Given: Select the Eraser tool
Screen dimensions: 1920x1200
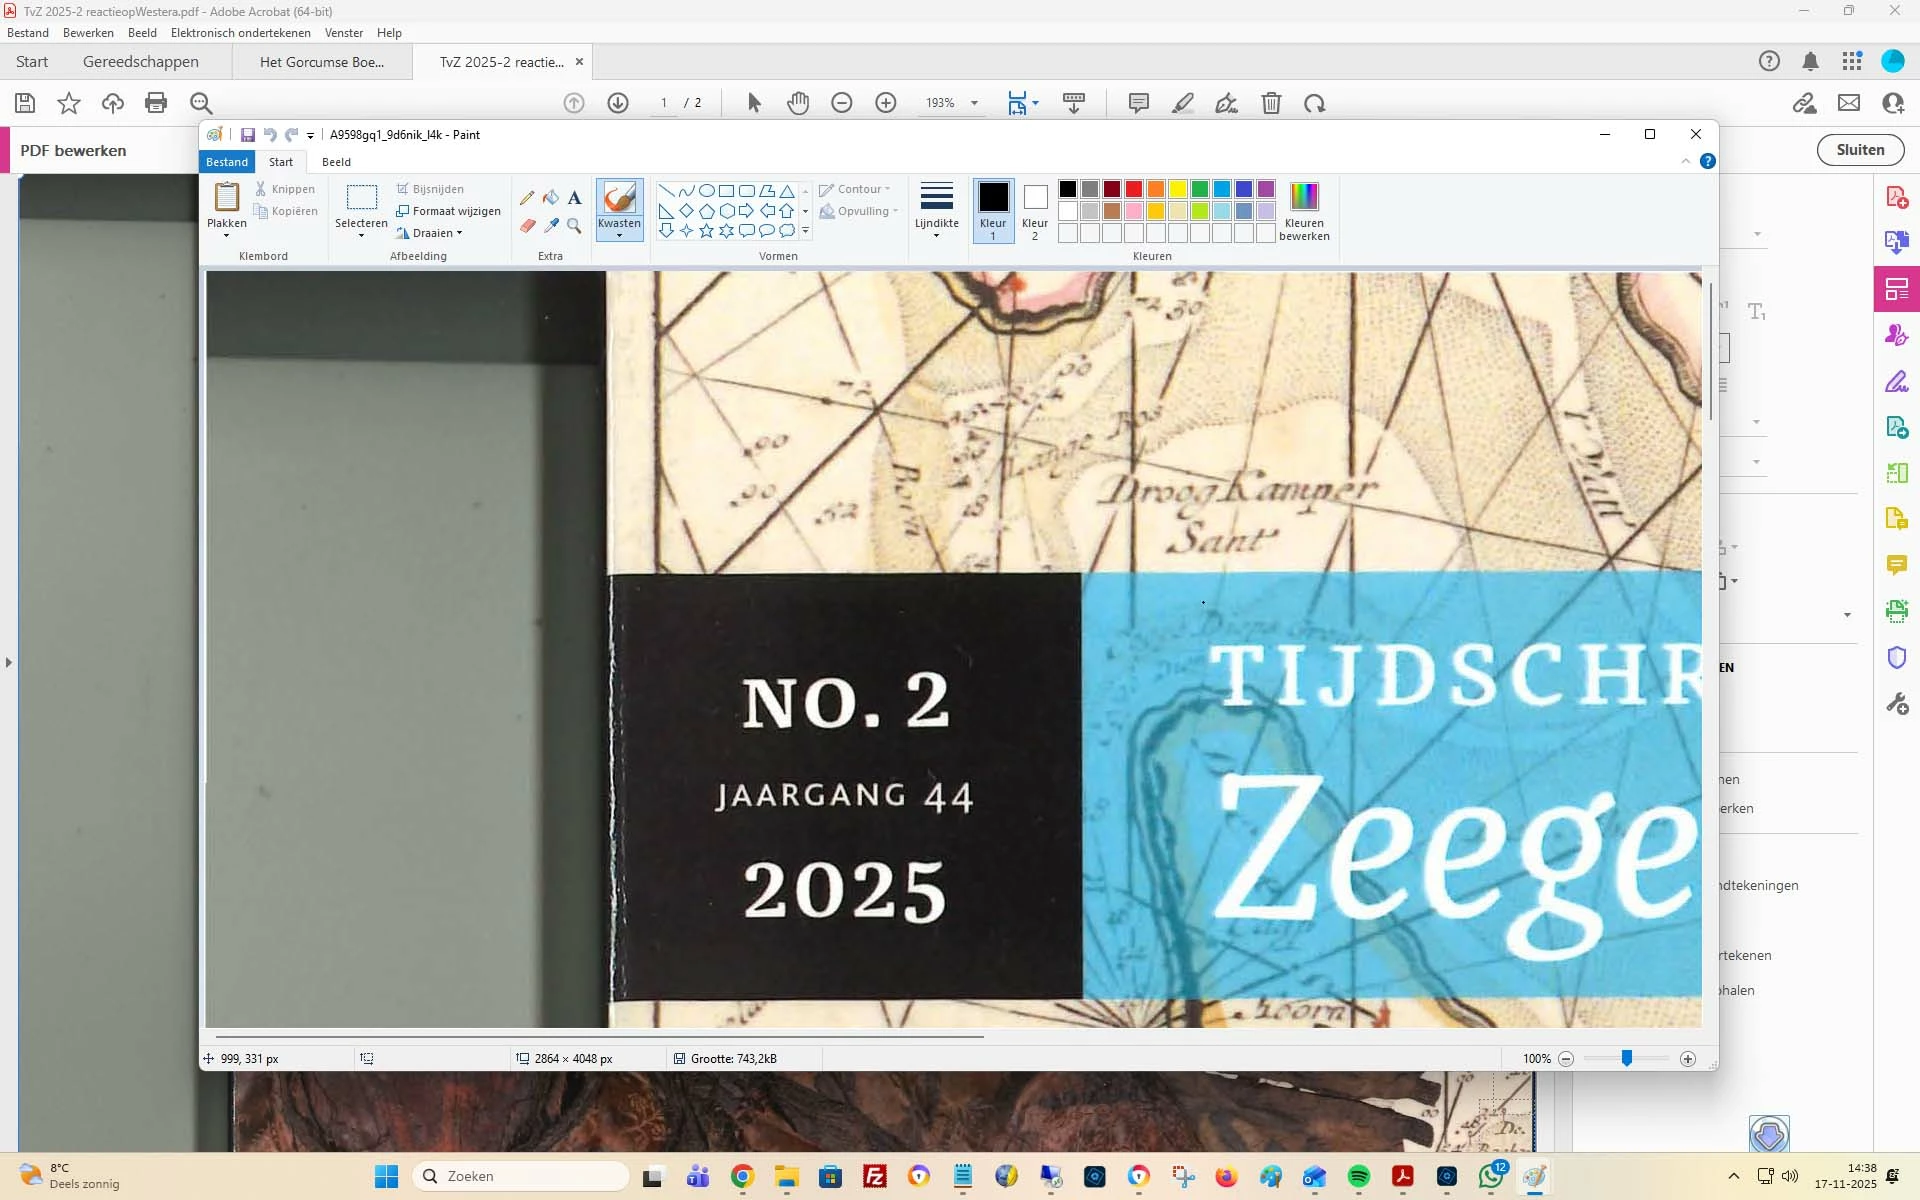Looking at the screenshot, I should [x=527, y=226].
